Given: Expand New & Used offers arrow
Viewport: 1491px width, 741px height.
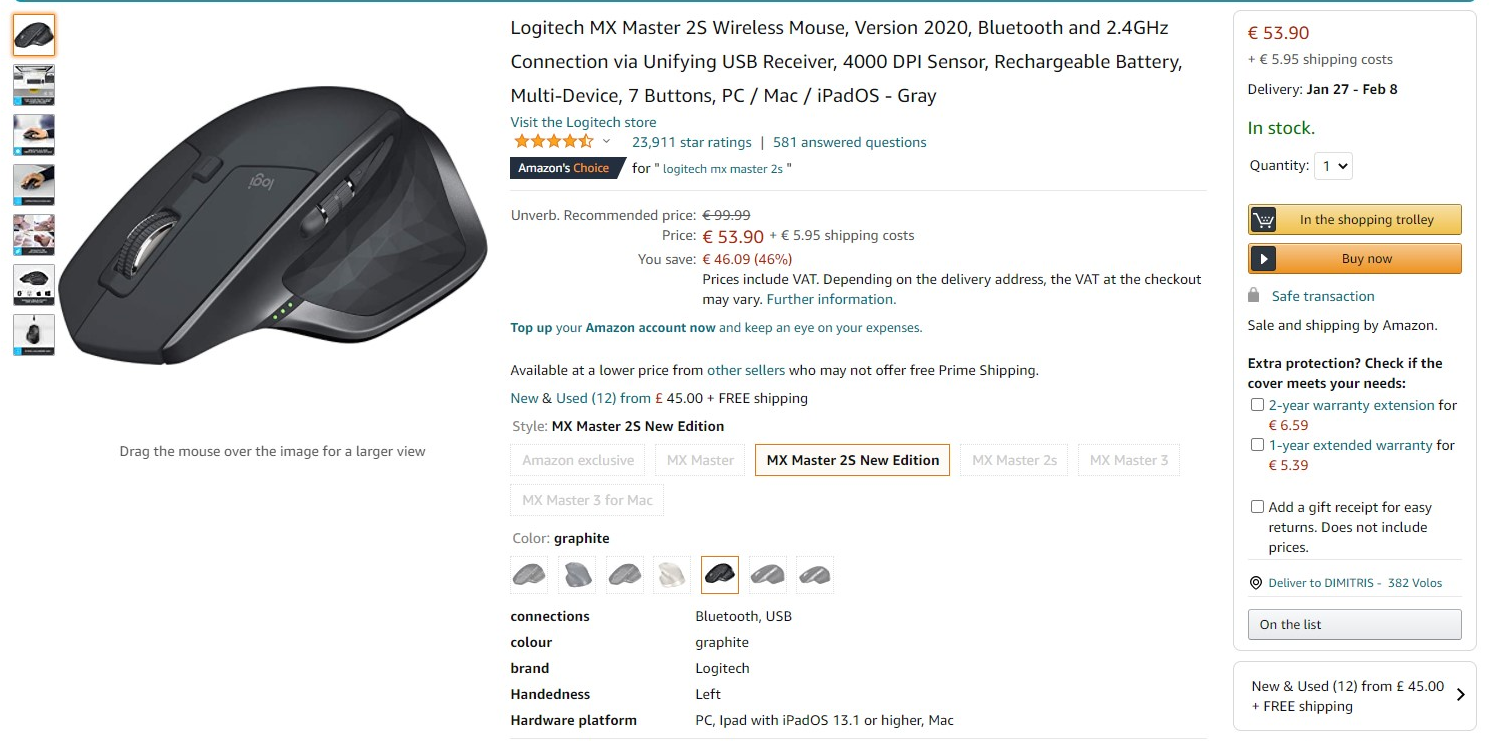Looking at the screenshot, I should pos(1461,695).
